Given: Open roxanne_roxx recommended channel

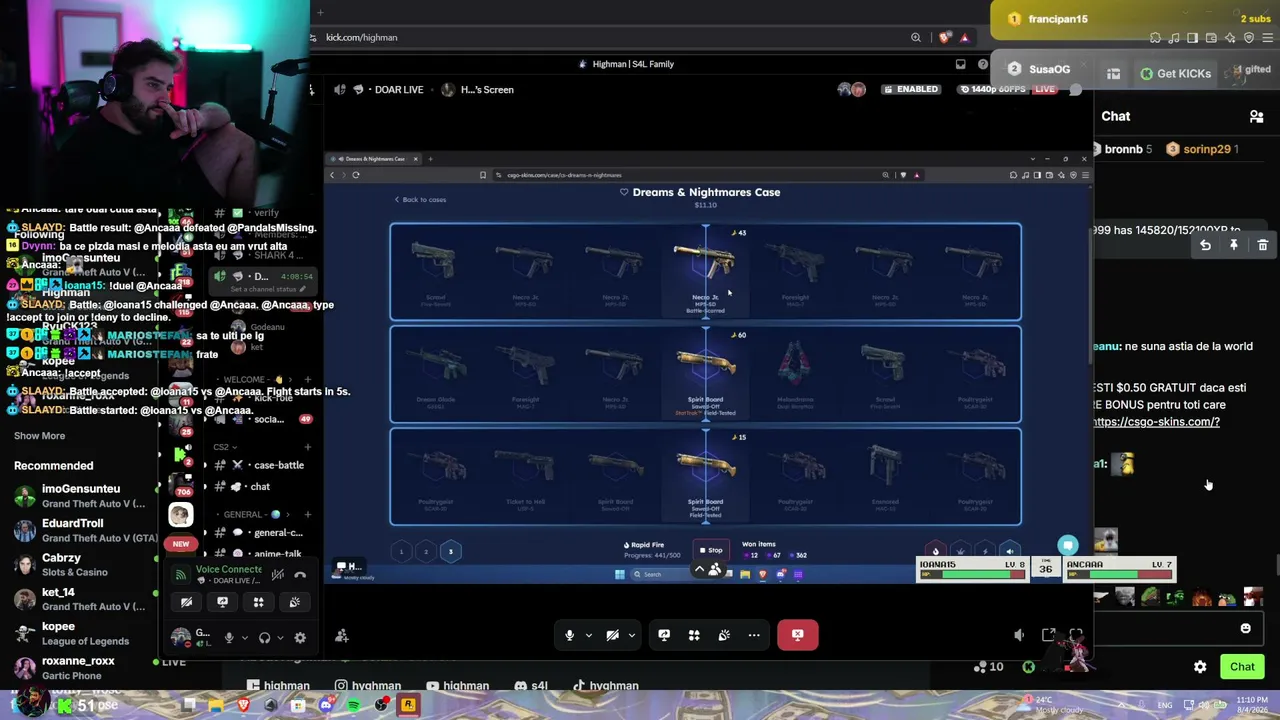Looking at the screenshot, I should click(x=80, y=668).
